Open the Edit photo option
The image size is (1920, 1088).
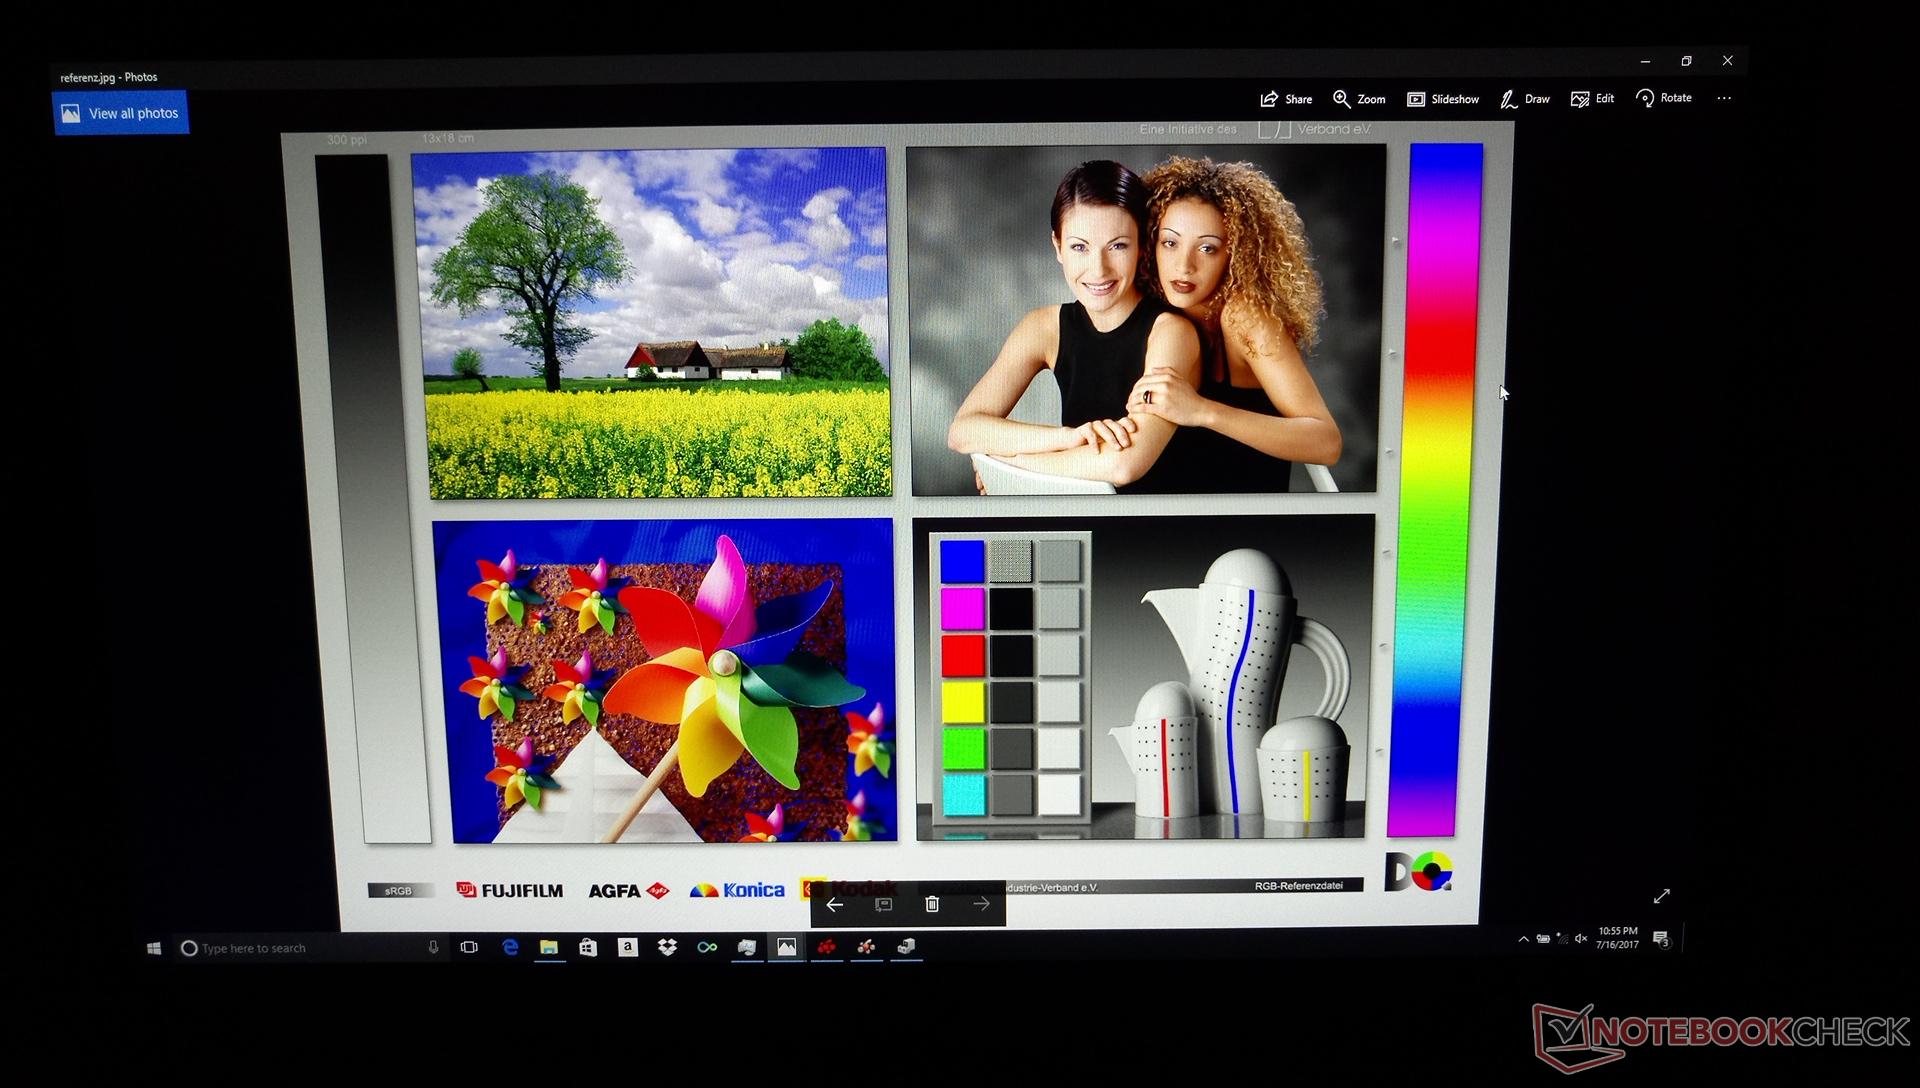click(1593, 98)
